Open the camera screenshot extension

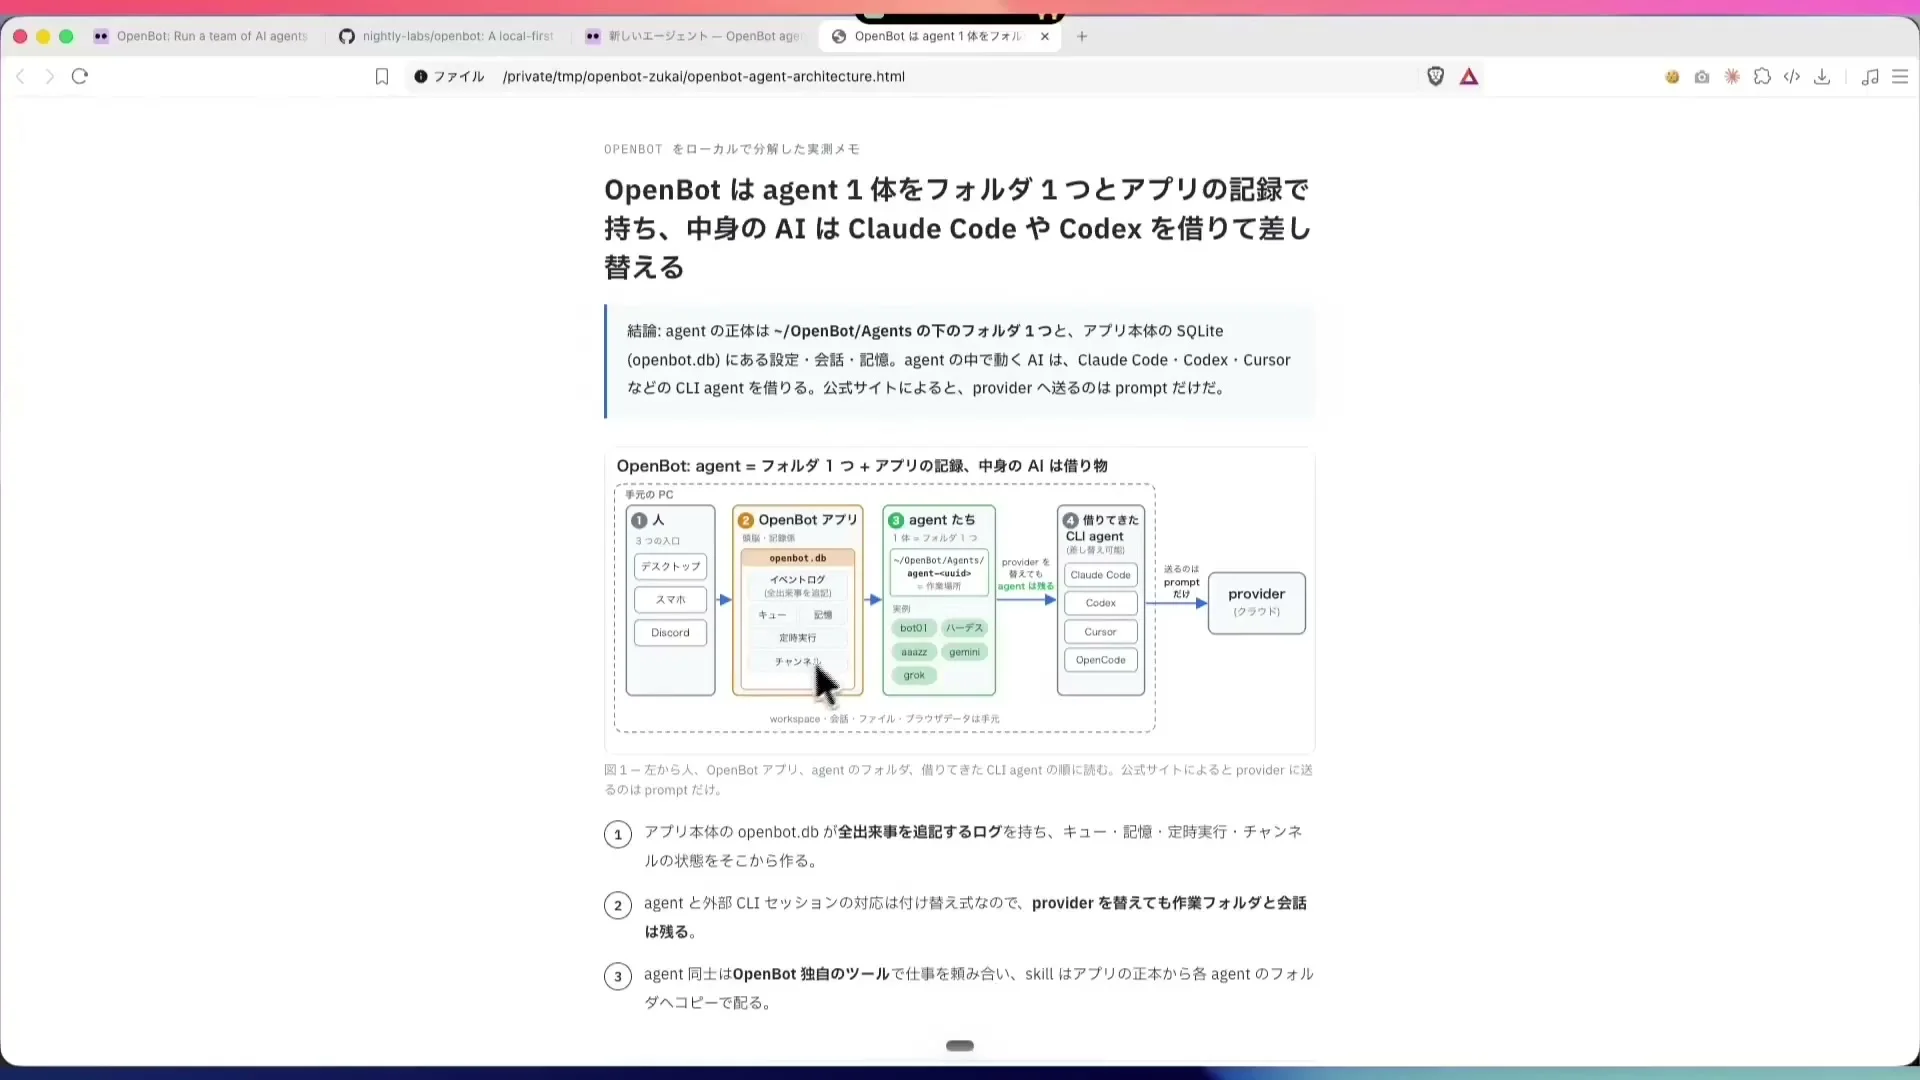tap(1702, 77)
